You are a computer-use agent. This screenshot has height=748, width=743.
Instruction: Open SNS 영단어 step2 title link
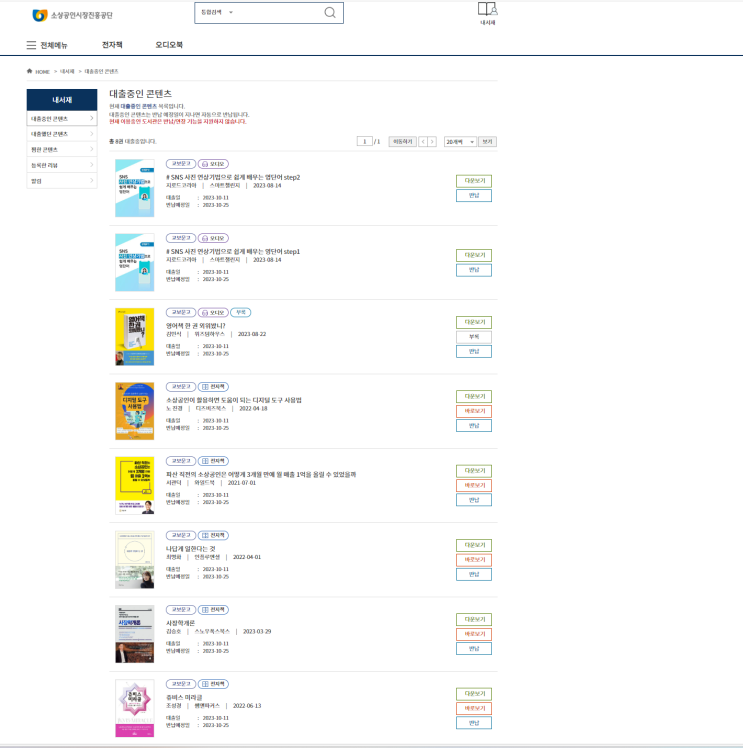coord(233,177)
